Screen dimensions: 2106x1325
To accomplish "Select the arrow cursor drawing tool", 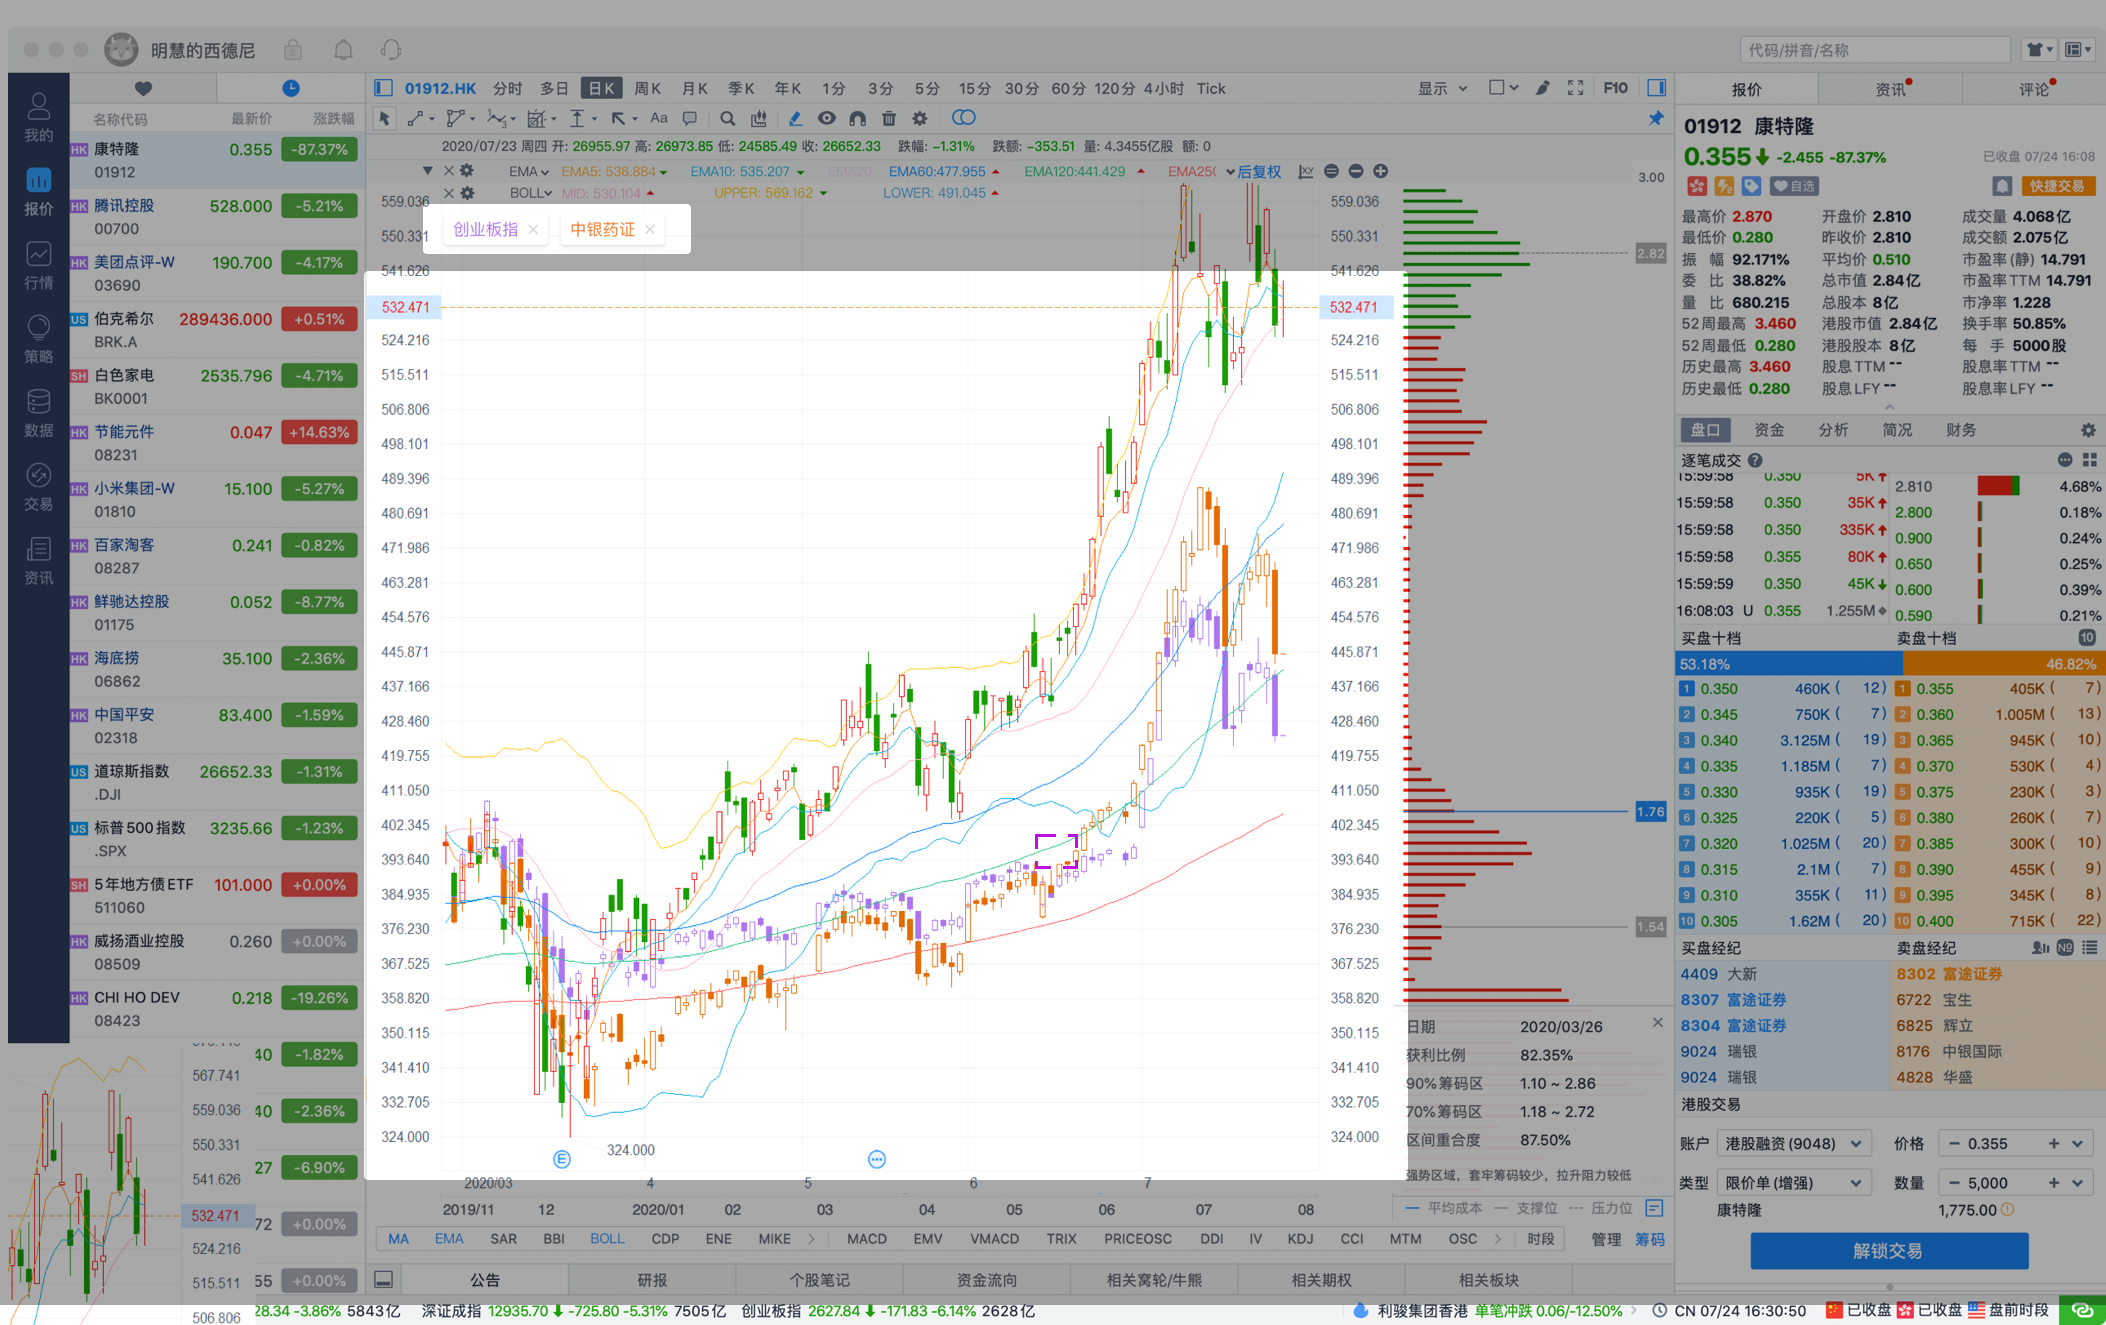I will click(x=384, y=118).
